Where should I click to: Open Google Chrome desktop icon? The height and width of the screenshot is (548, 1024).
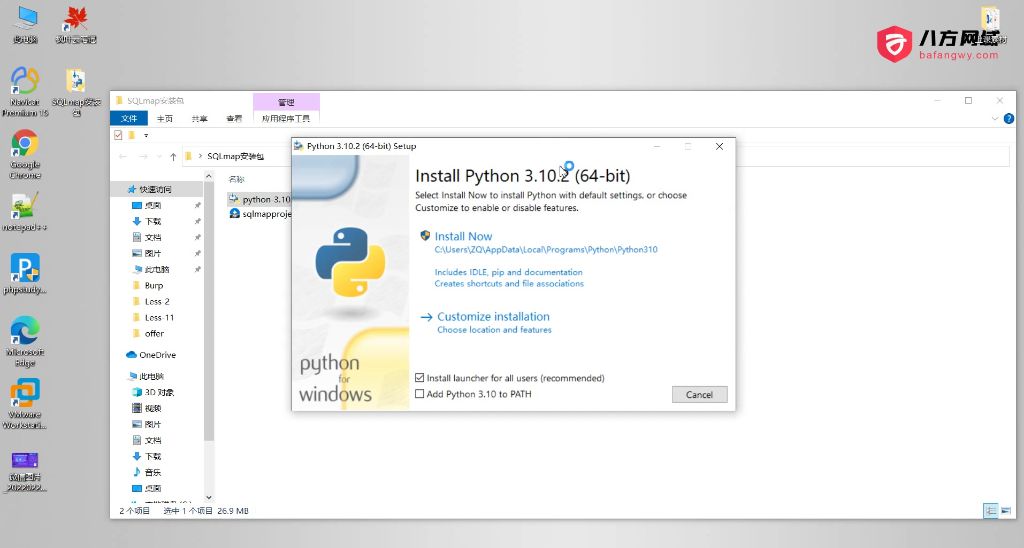[x=25, y=154]
